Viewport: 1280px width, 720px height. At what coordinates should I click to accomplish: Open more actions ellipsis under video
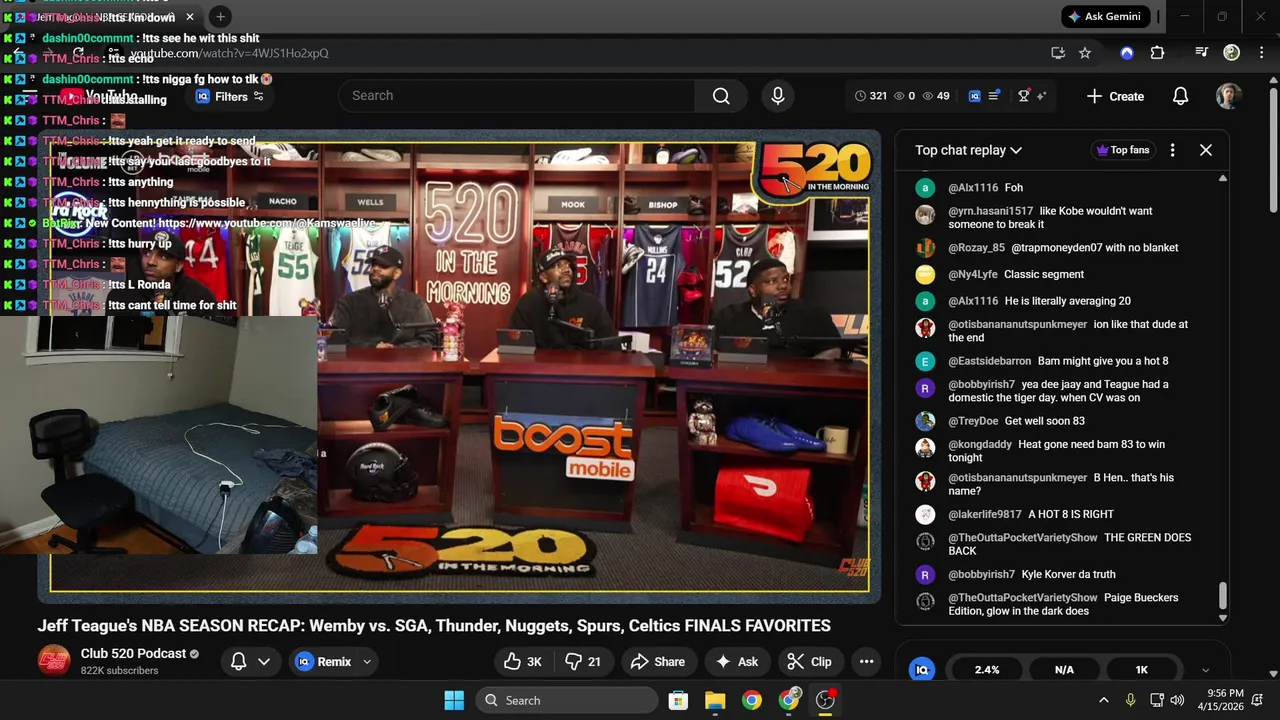(866, 661)
